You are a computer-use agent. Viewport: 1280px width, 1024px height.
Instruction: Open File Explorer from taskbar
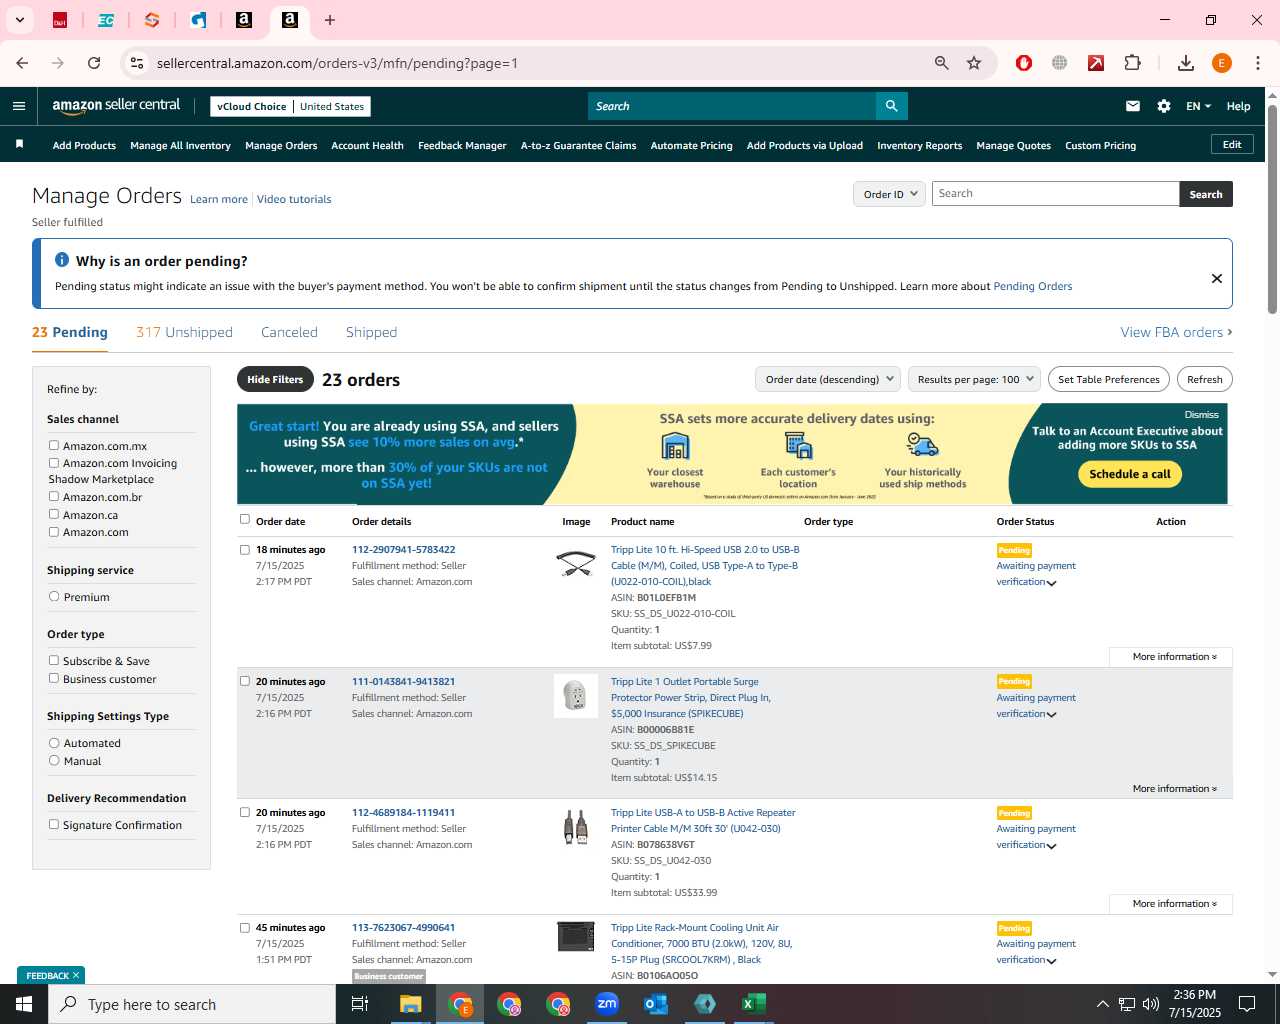pyautogui.click(x=411, y=1004)
